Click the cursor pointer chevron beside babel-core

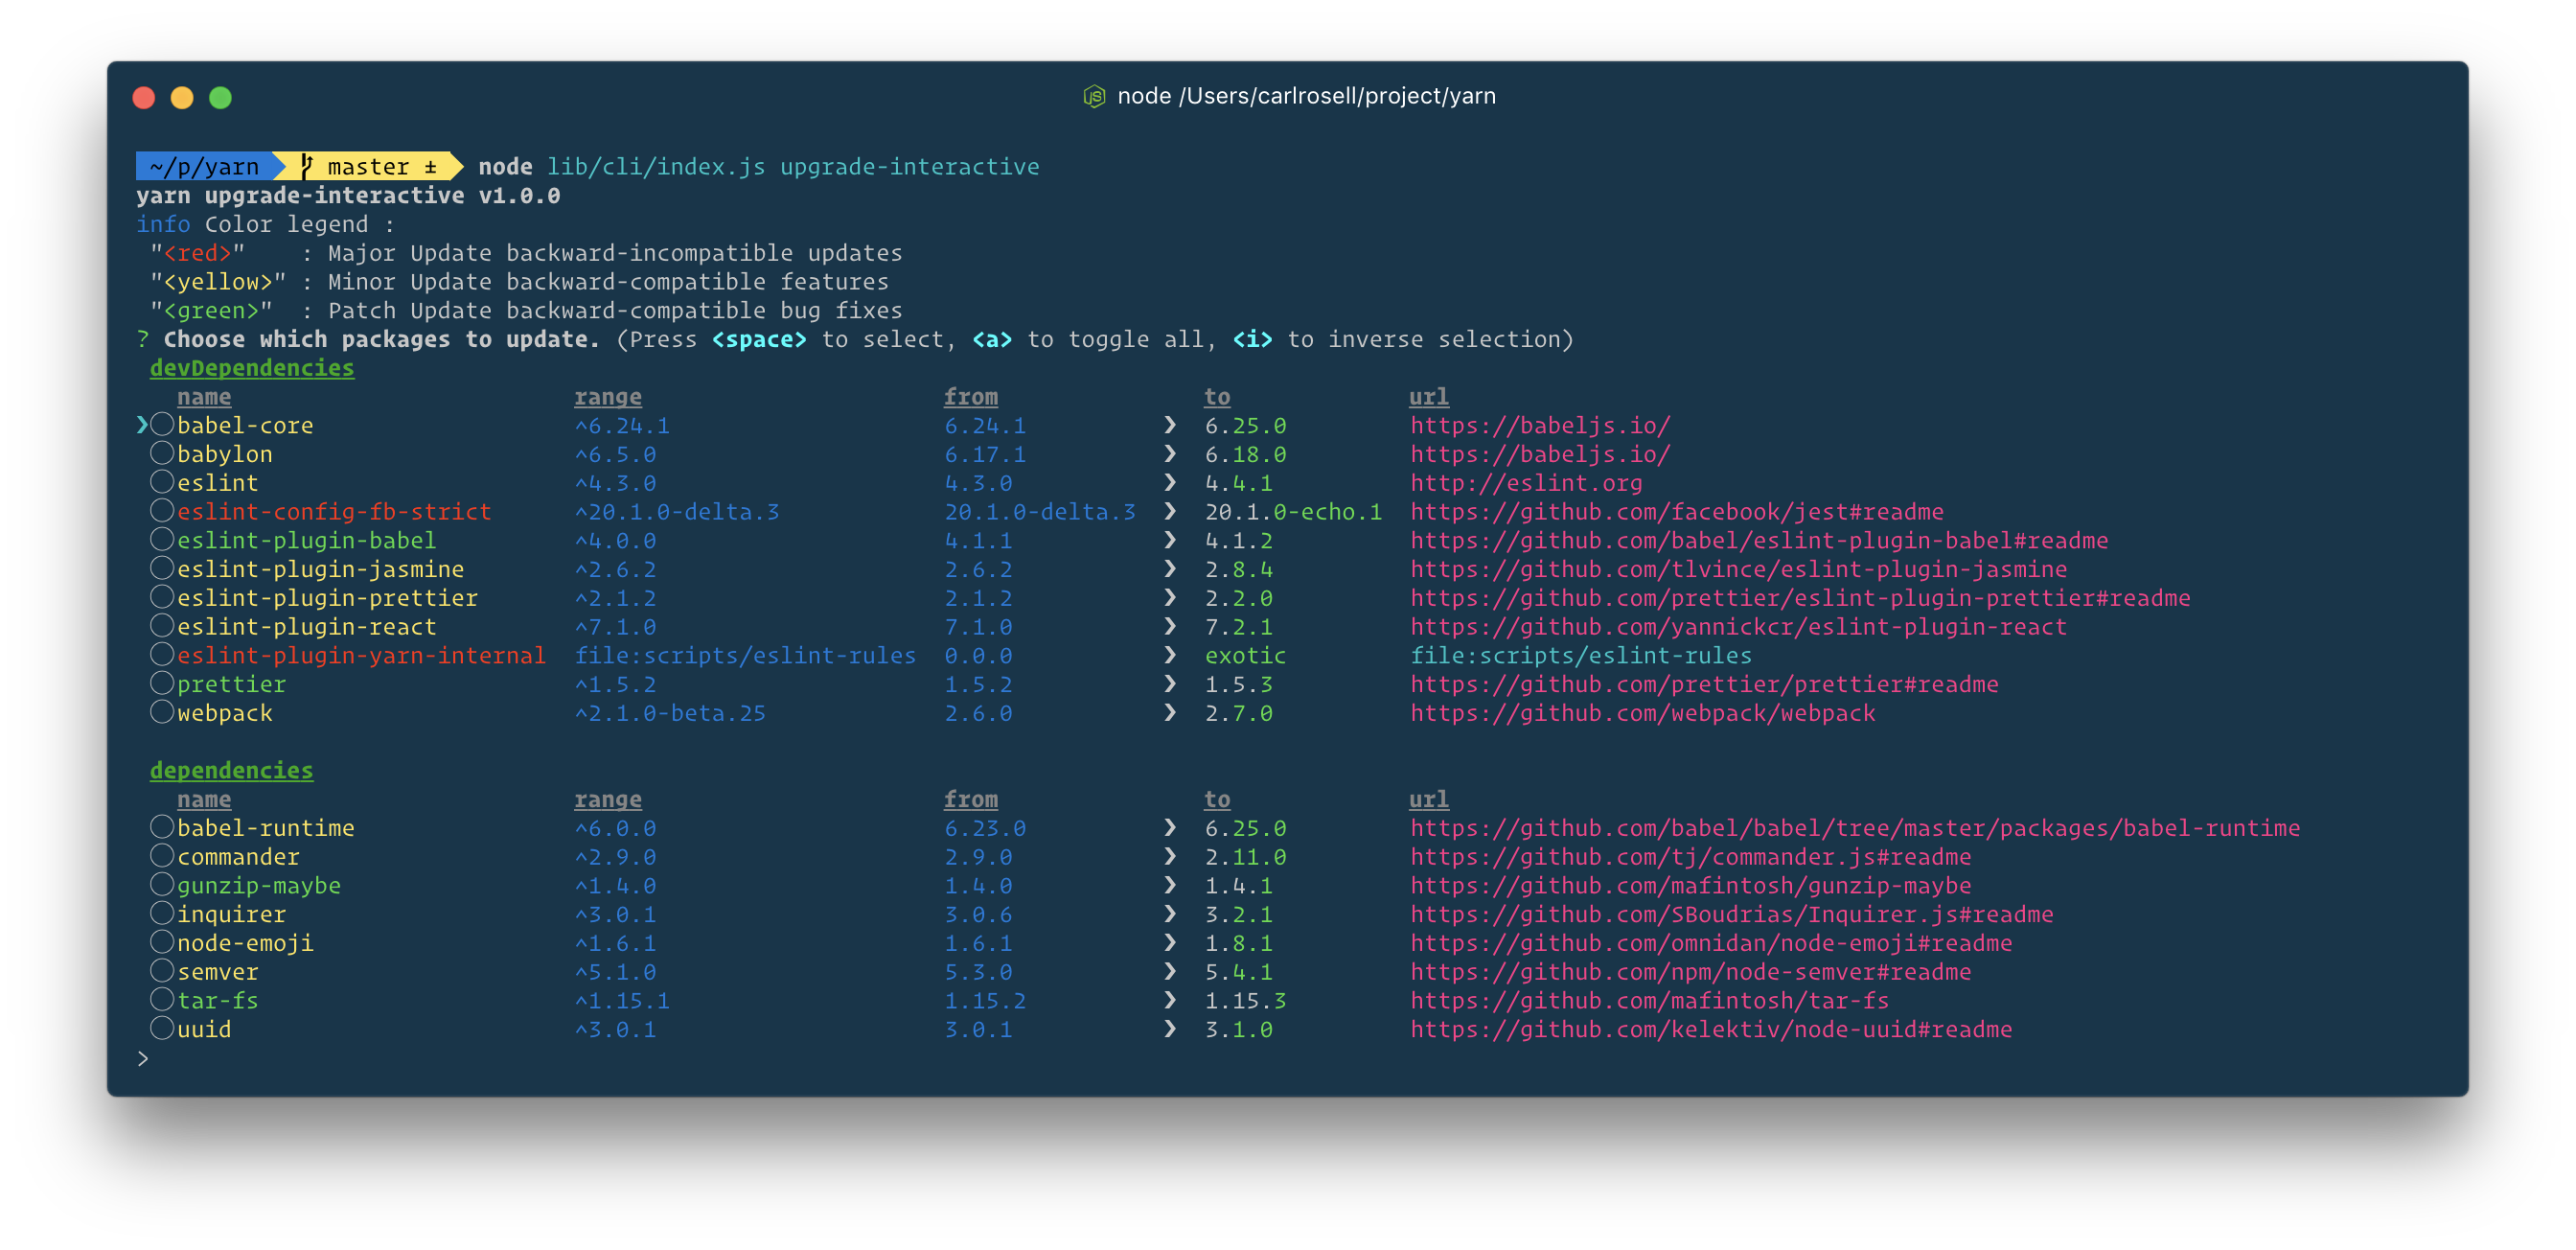coord(142,425)
